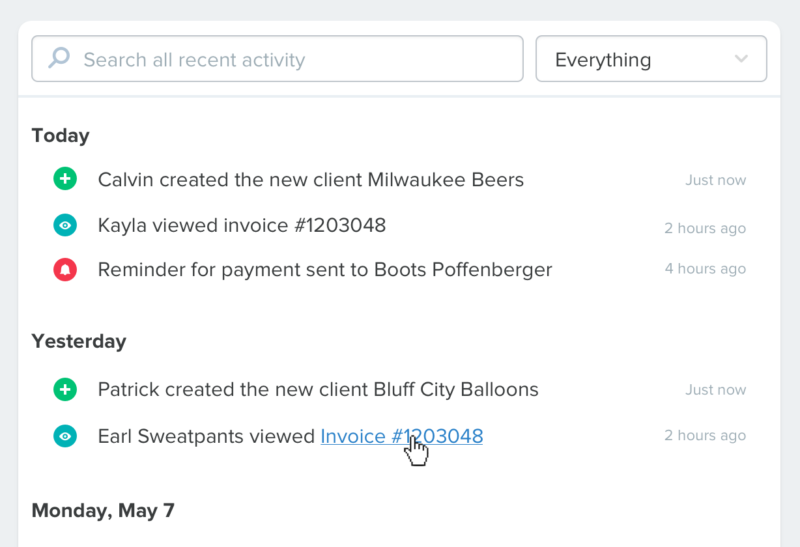Viewport: 800px width, 547px height.
Task: Click the chevron arrow in Everything dropdown
Action: tap(741, 59)
